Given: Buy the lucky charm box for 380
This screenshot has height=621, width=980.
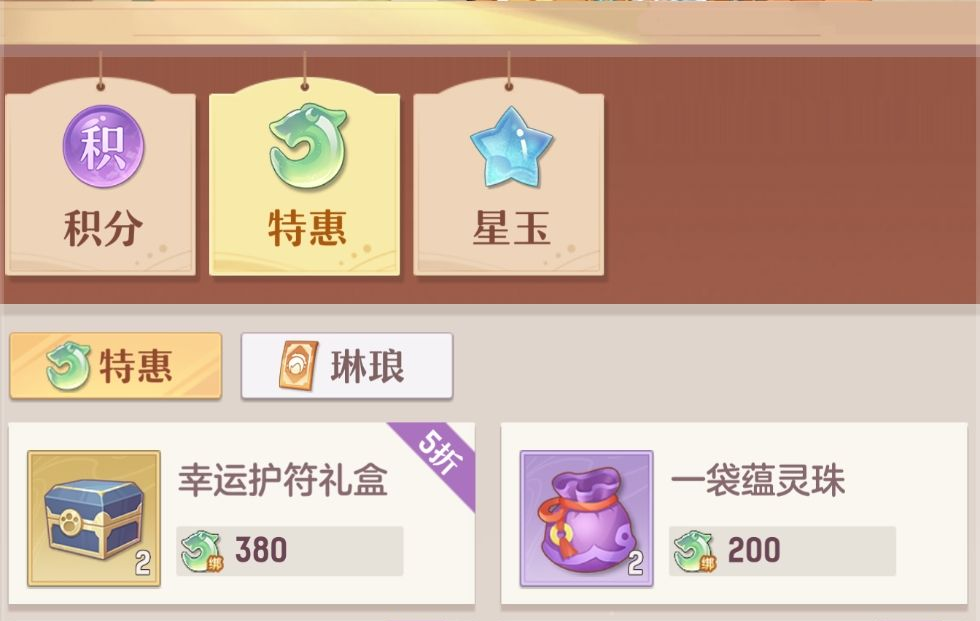Looking at the screenshot, I should (290, 550).
